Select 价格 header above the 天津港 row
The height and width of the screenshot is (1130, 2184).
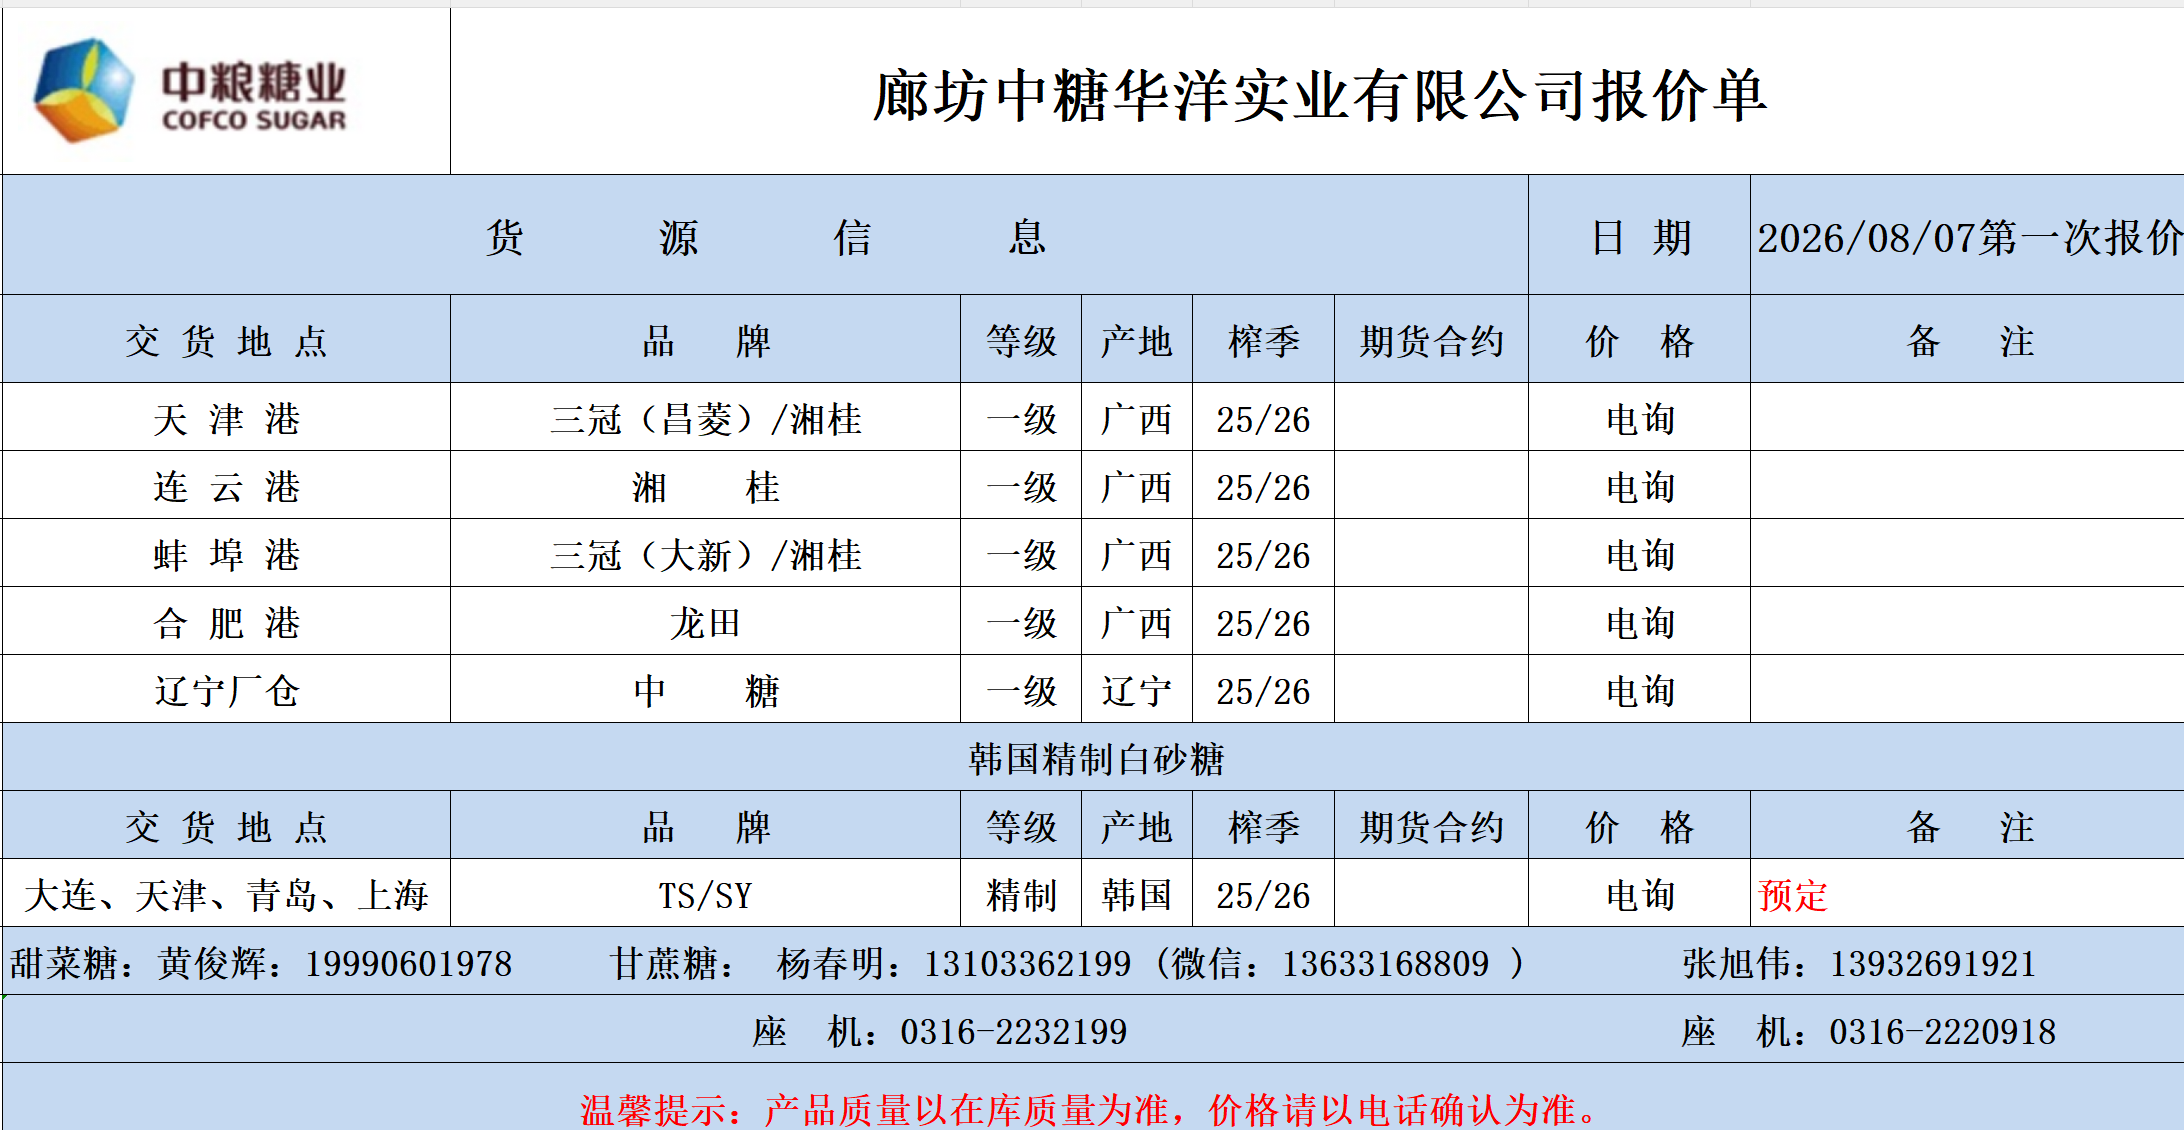[x=1639, y=340]
